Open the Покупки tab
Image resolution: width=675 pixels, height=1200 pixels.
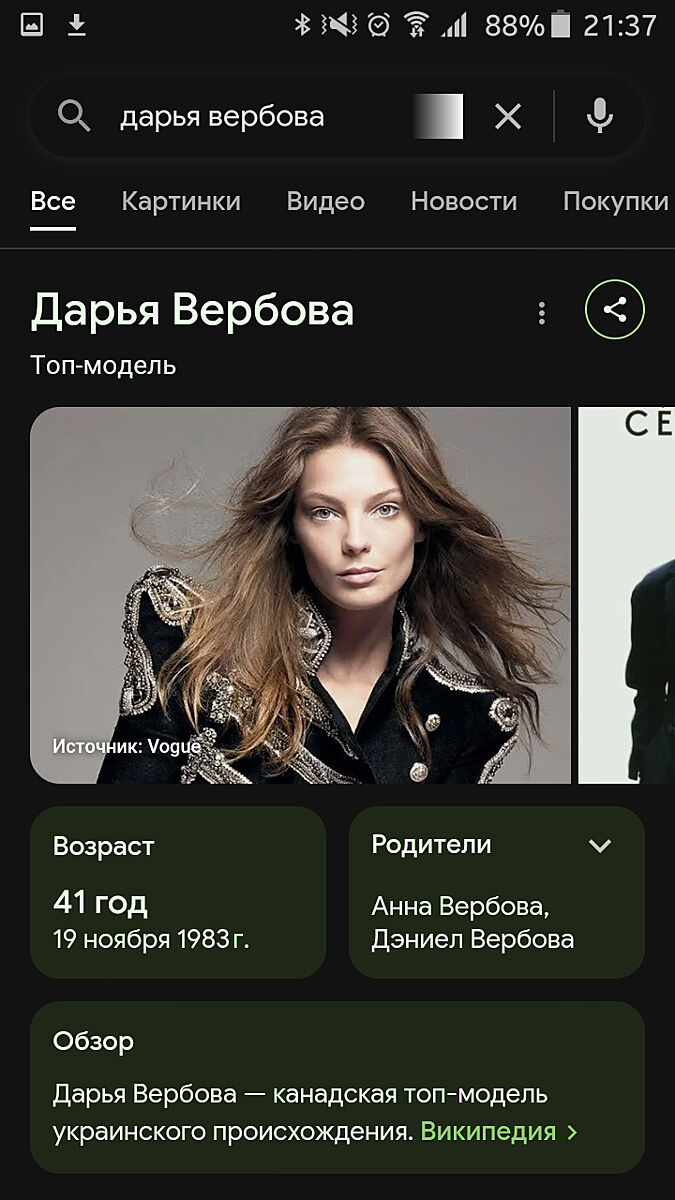coord(616,201)
